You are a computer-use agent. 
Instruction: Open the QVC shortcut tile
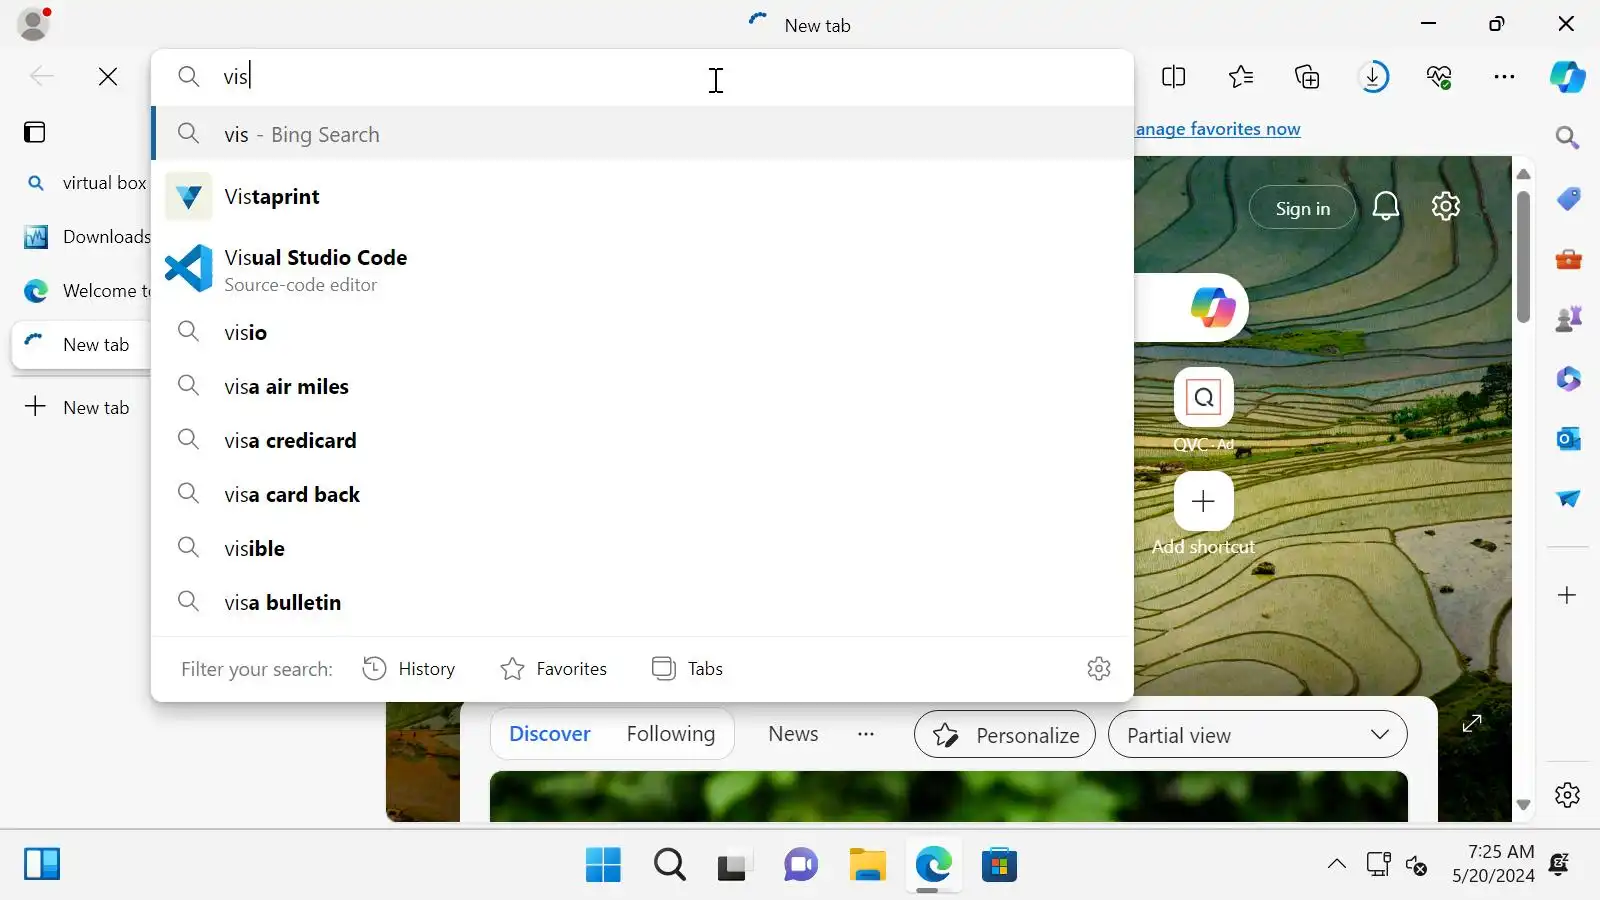pyautogui.click(x=1203, y=398)
